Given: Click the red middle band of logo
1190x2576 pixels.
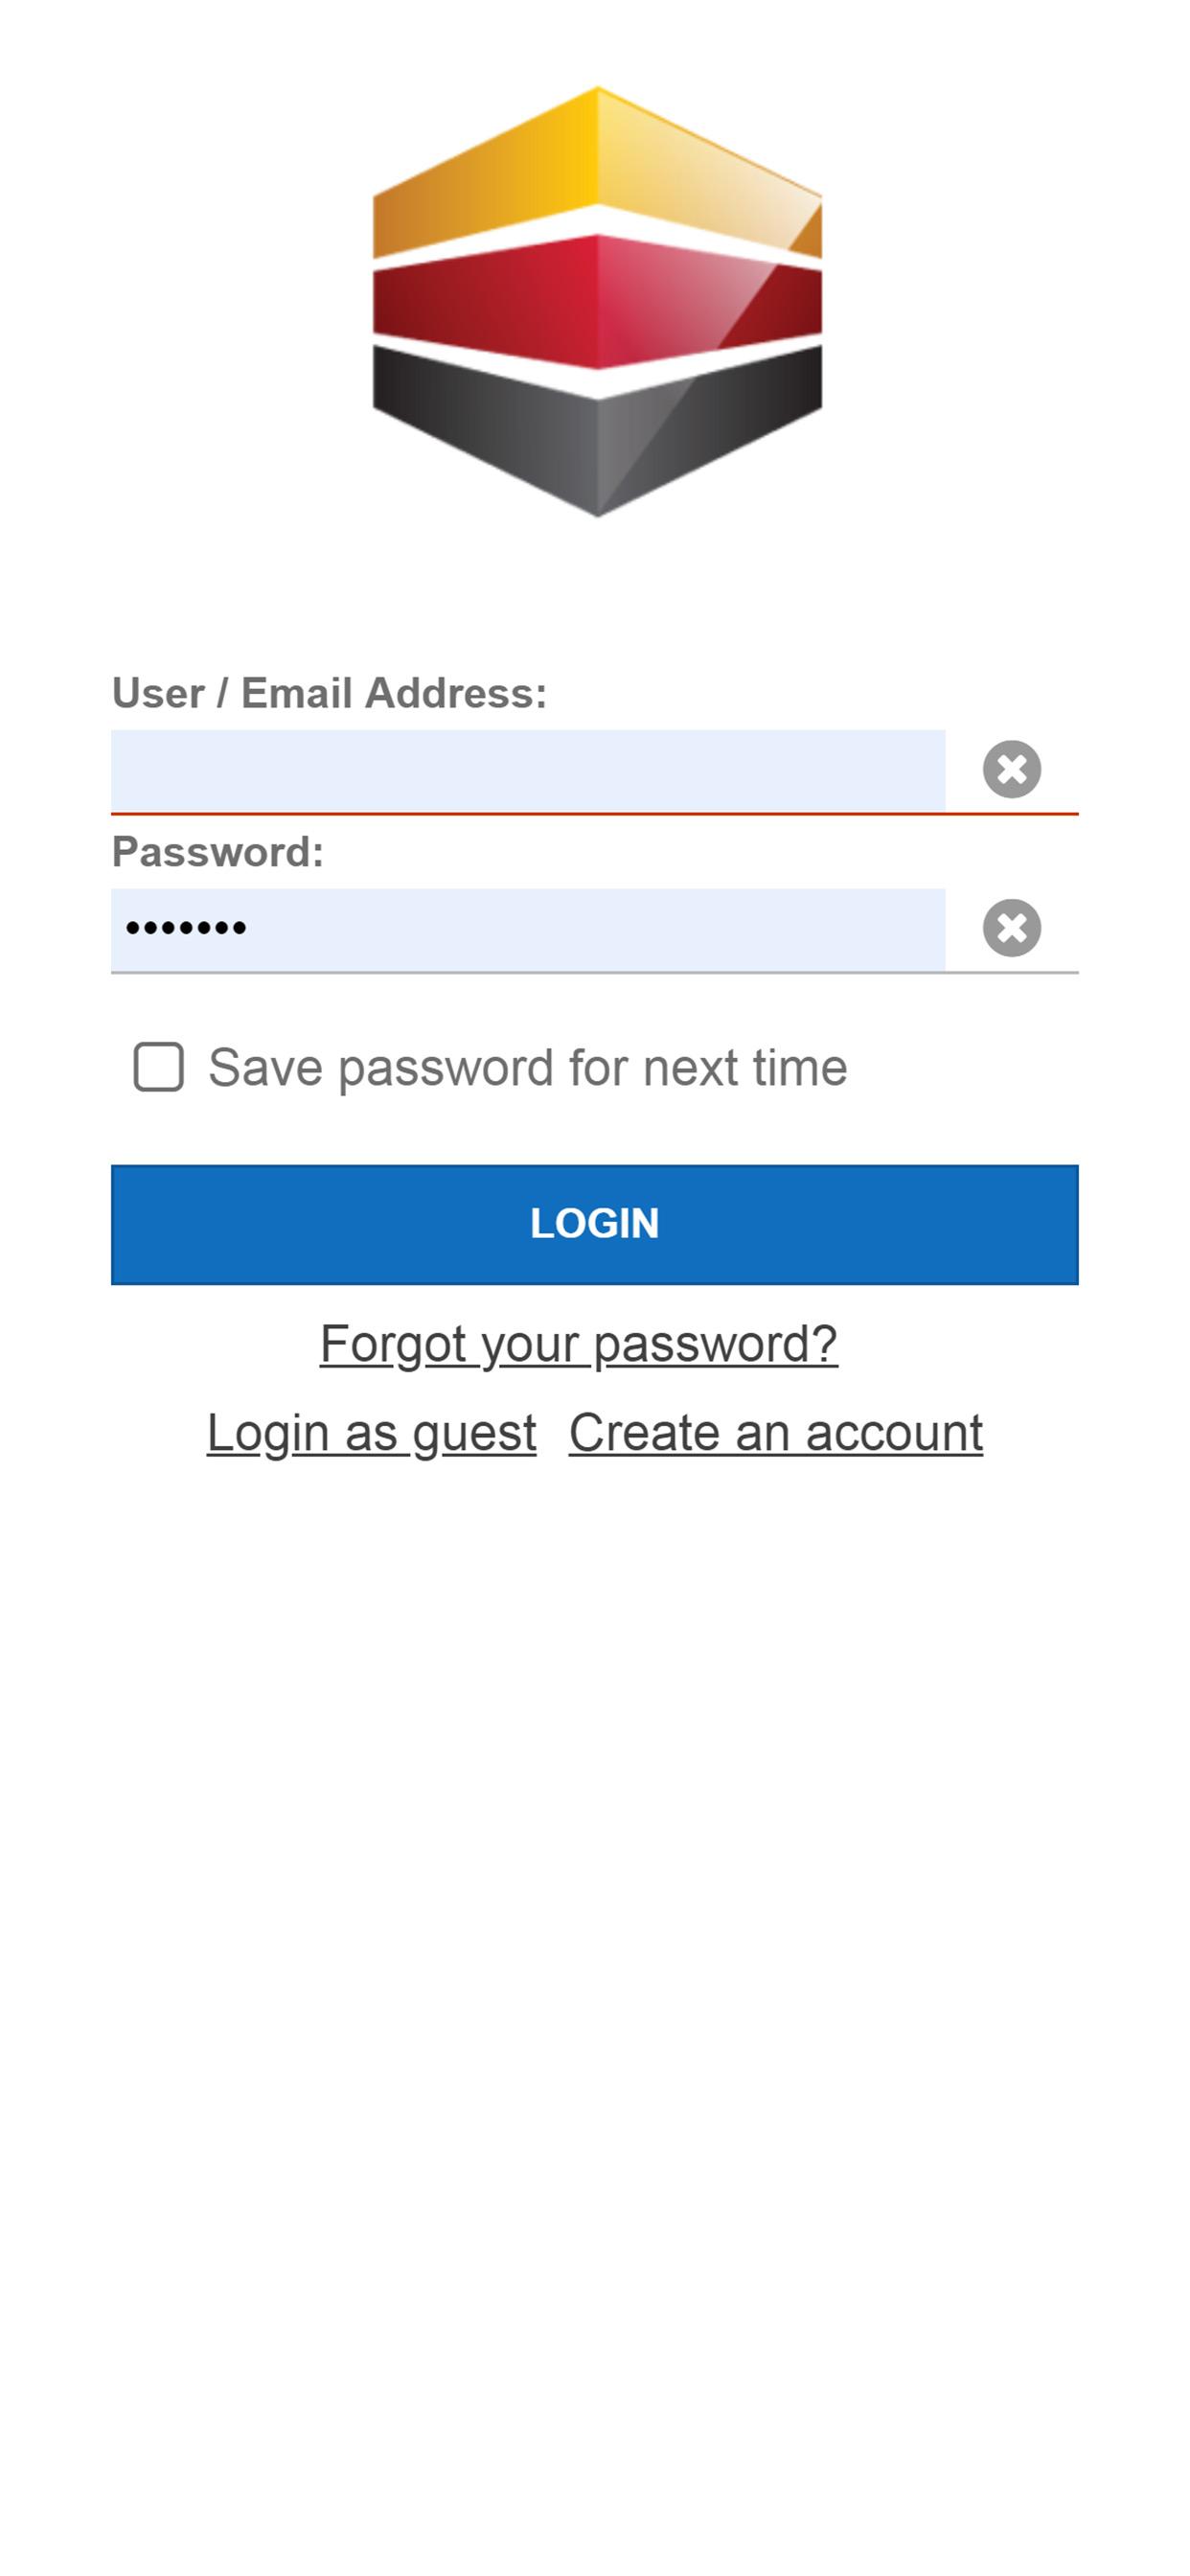Looking at the screenshot, I should click(x=596, y=301).
